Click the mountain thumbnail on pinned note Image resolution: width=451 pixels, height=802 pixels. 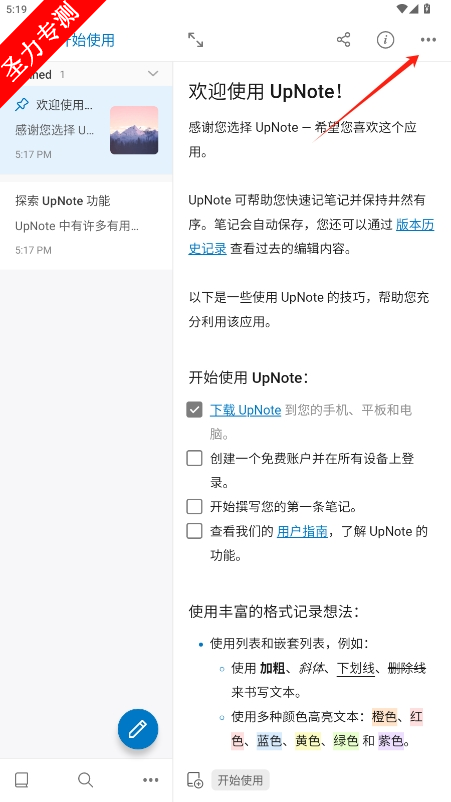coord(134,130)
